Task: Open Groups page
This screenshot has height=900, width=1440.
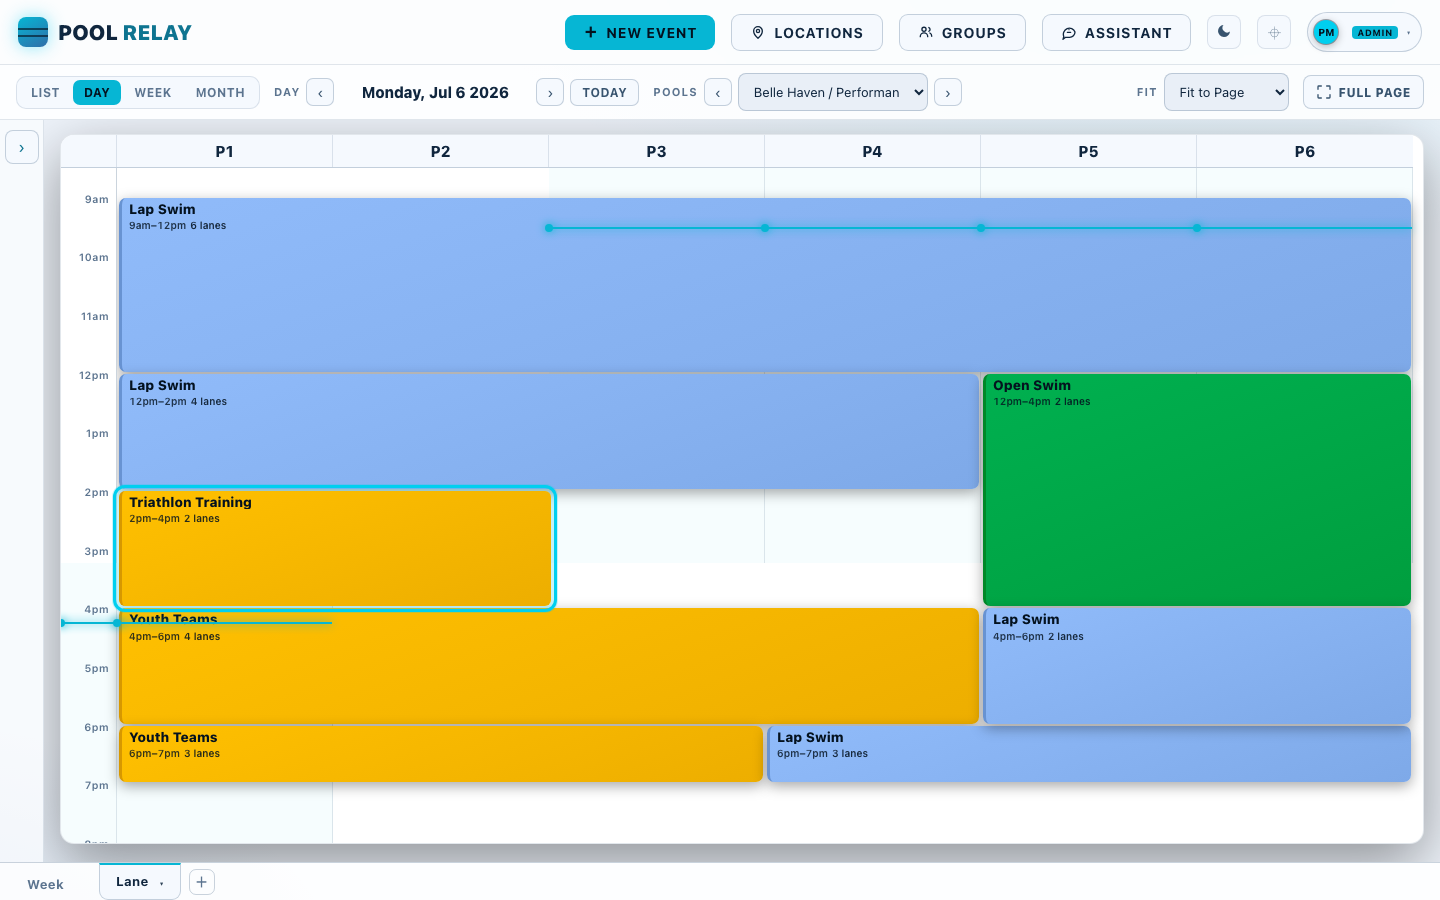Action: [x=962, y=32]
